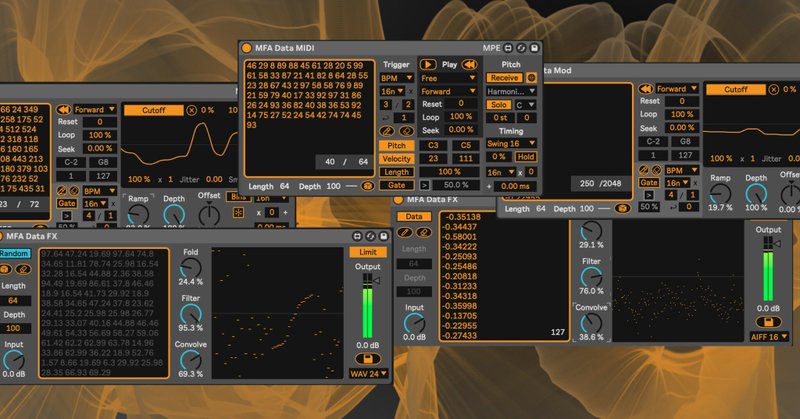The height and width of the screenshot is (419, 800).
Task: Select the eraser icon in MFA Data MIDI
Action: (406, 132)
